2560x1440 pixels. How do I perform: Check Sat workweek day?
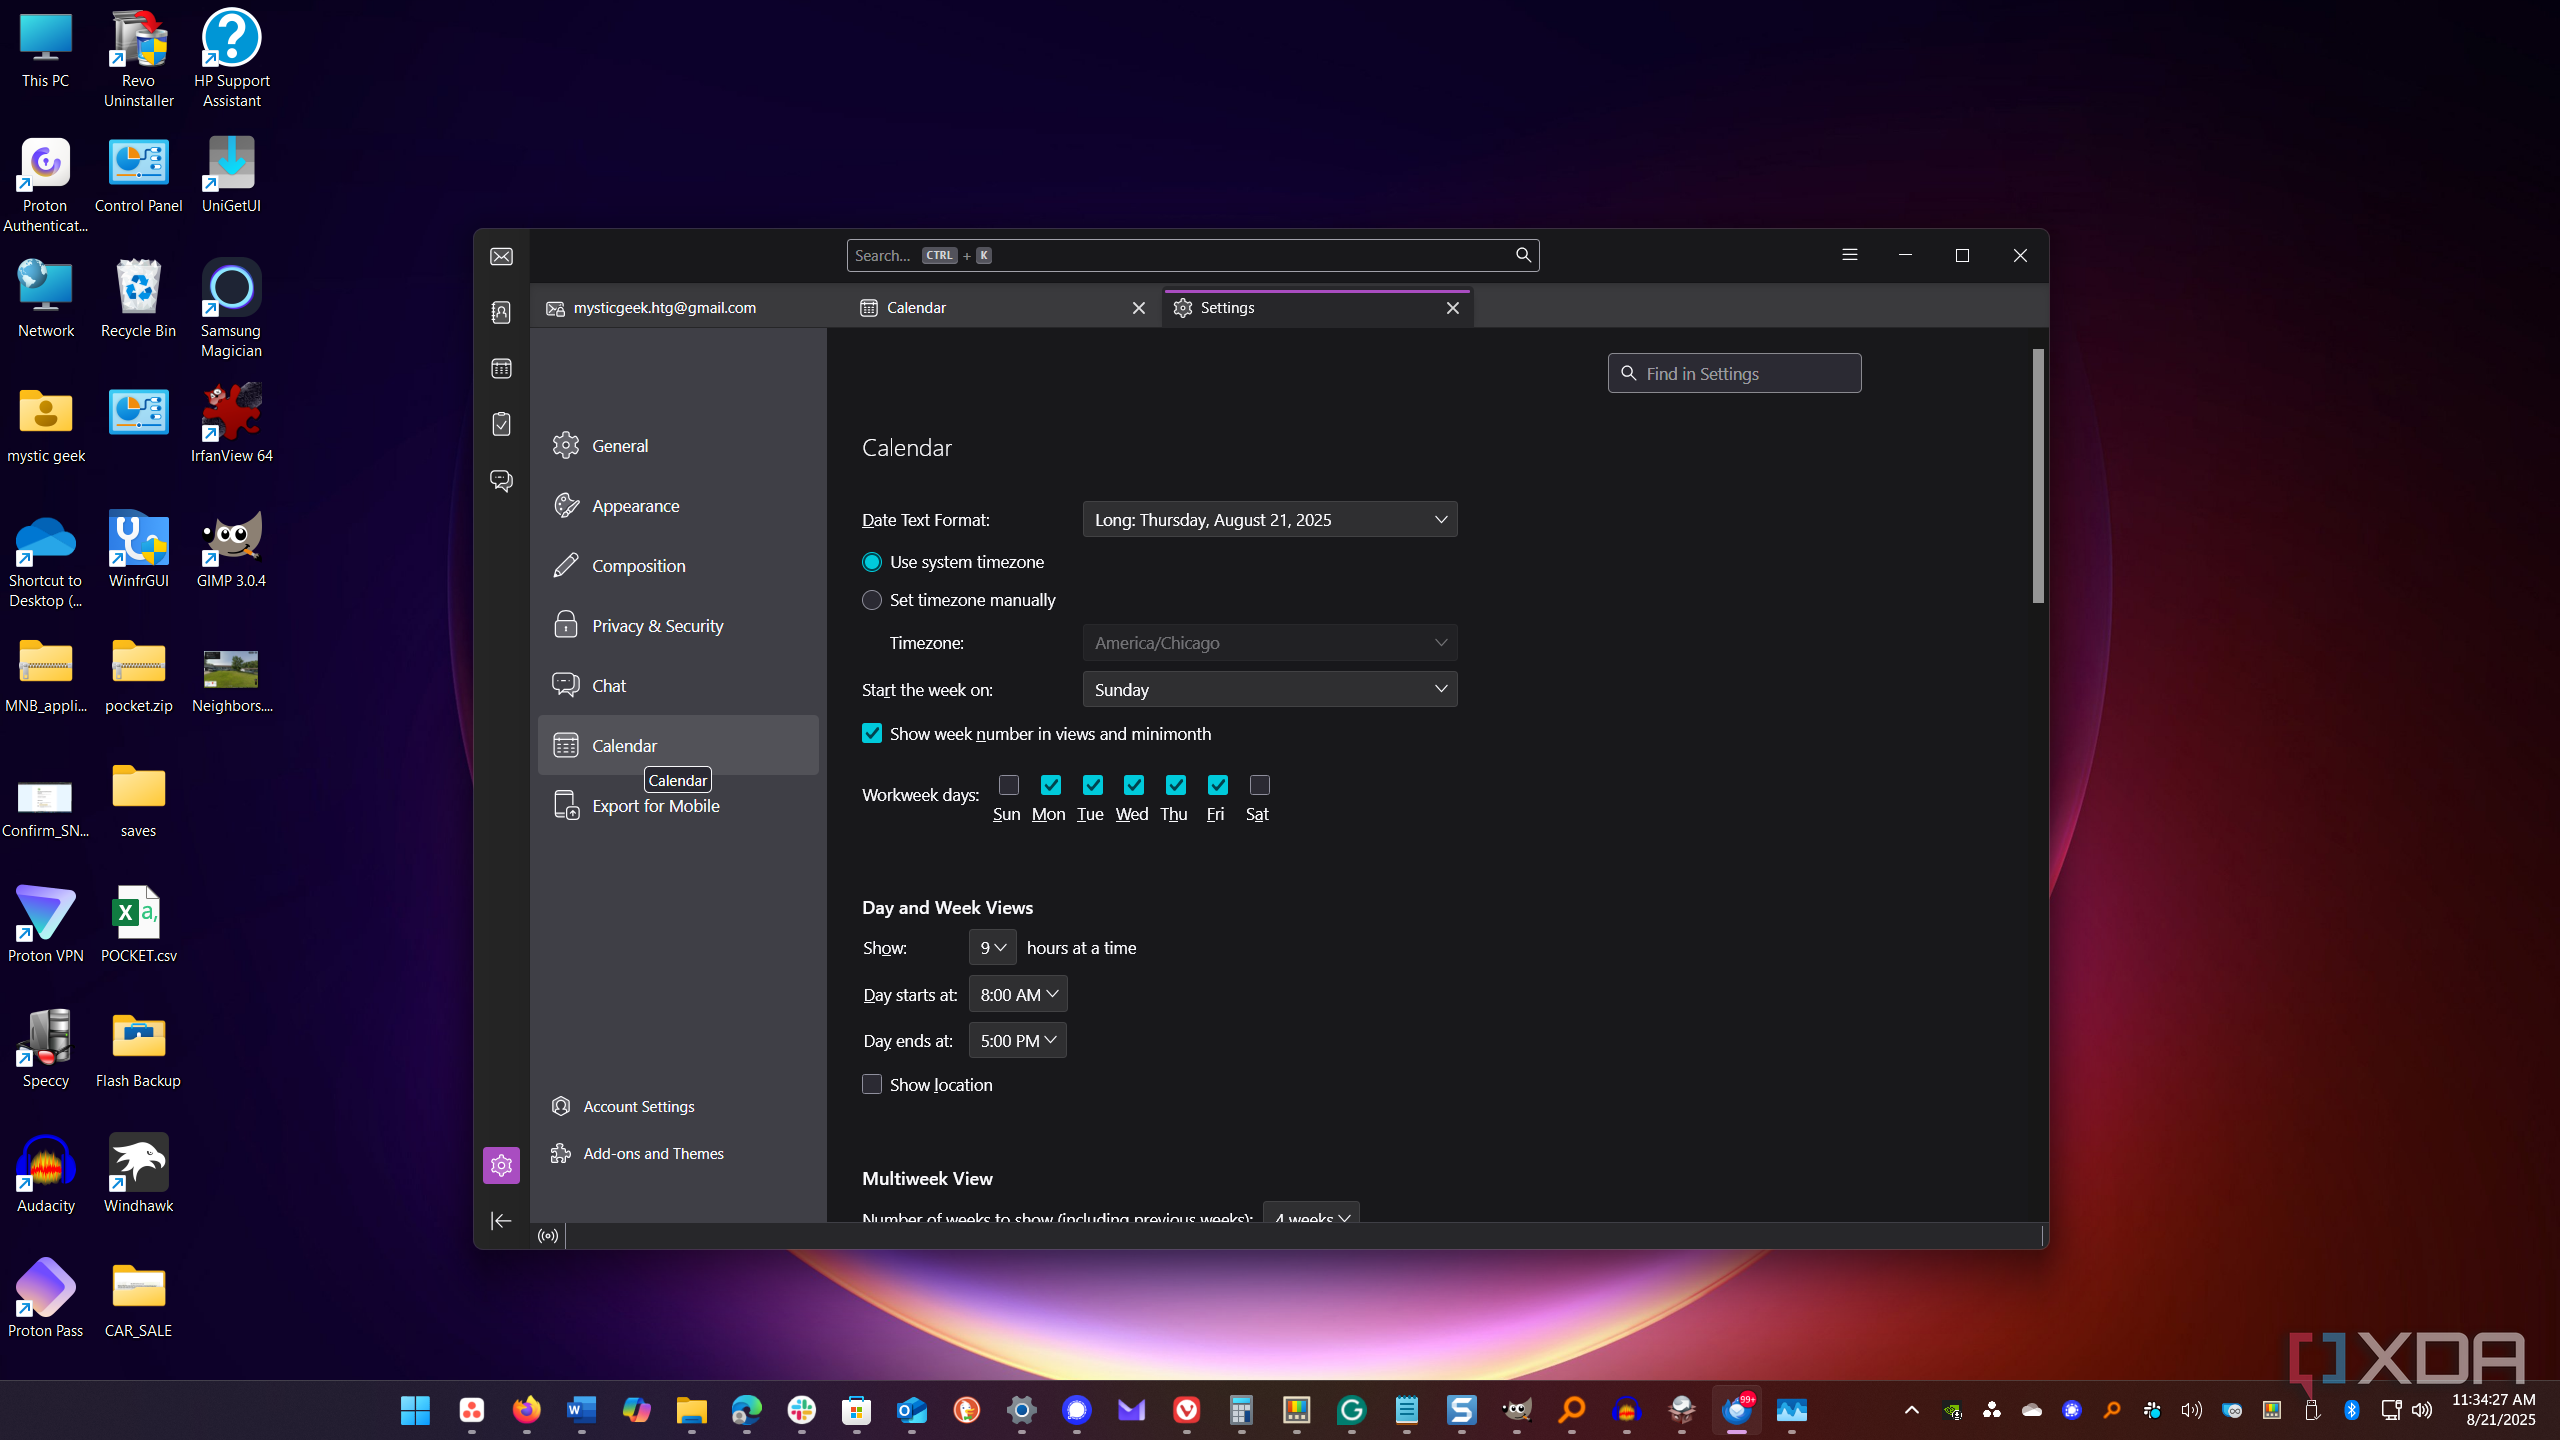[1259, 785]
